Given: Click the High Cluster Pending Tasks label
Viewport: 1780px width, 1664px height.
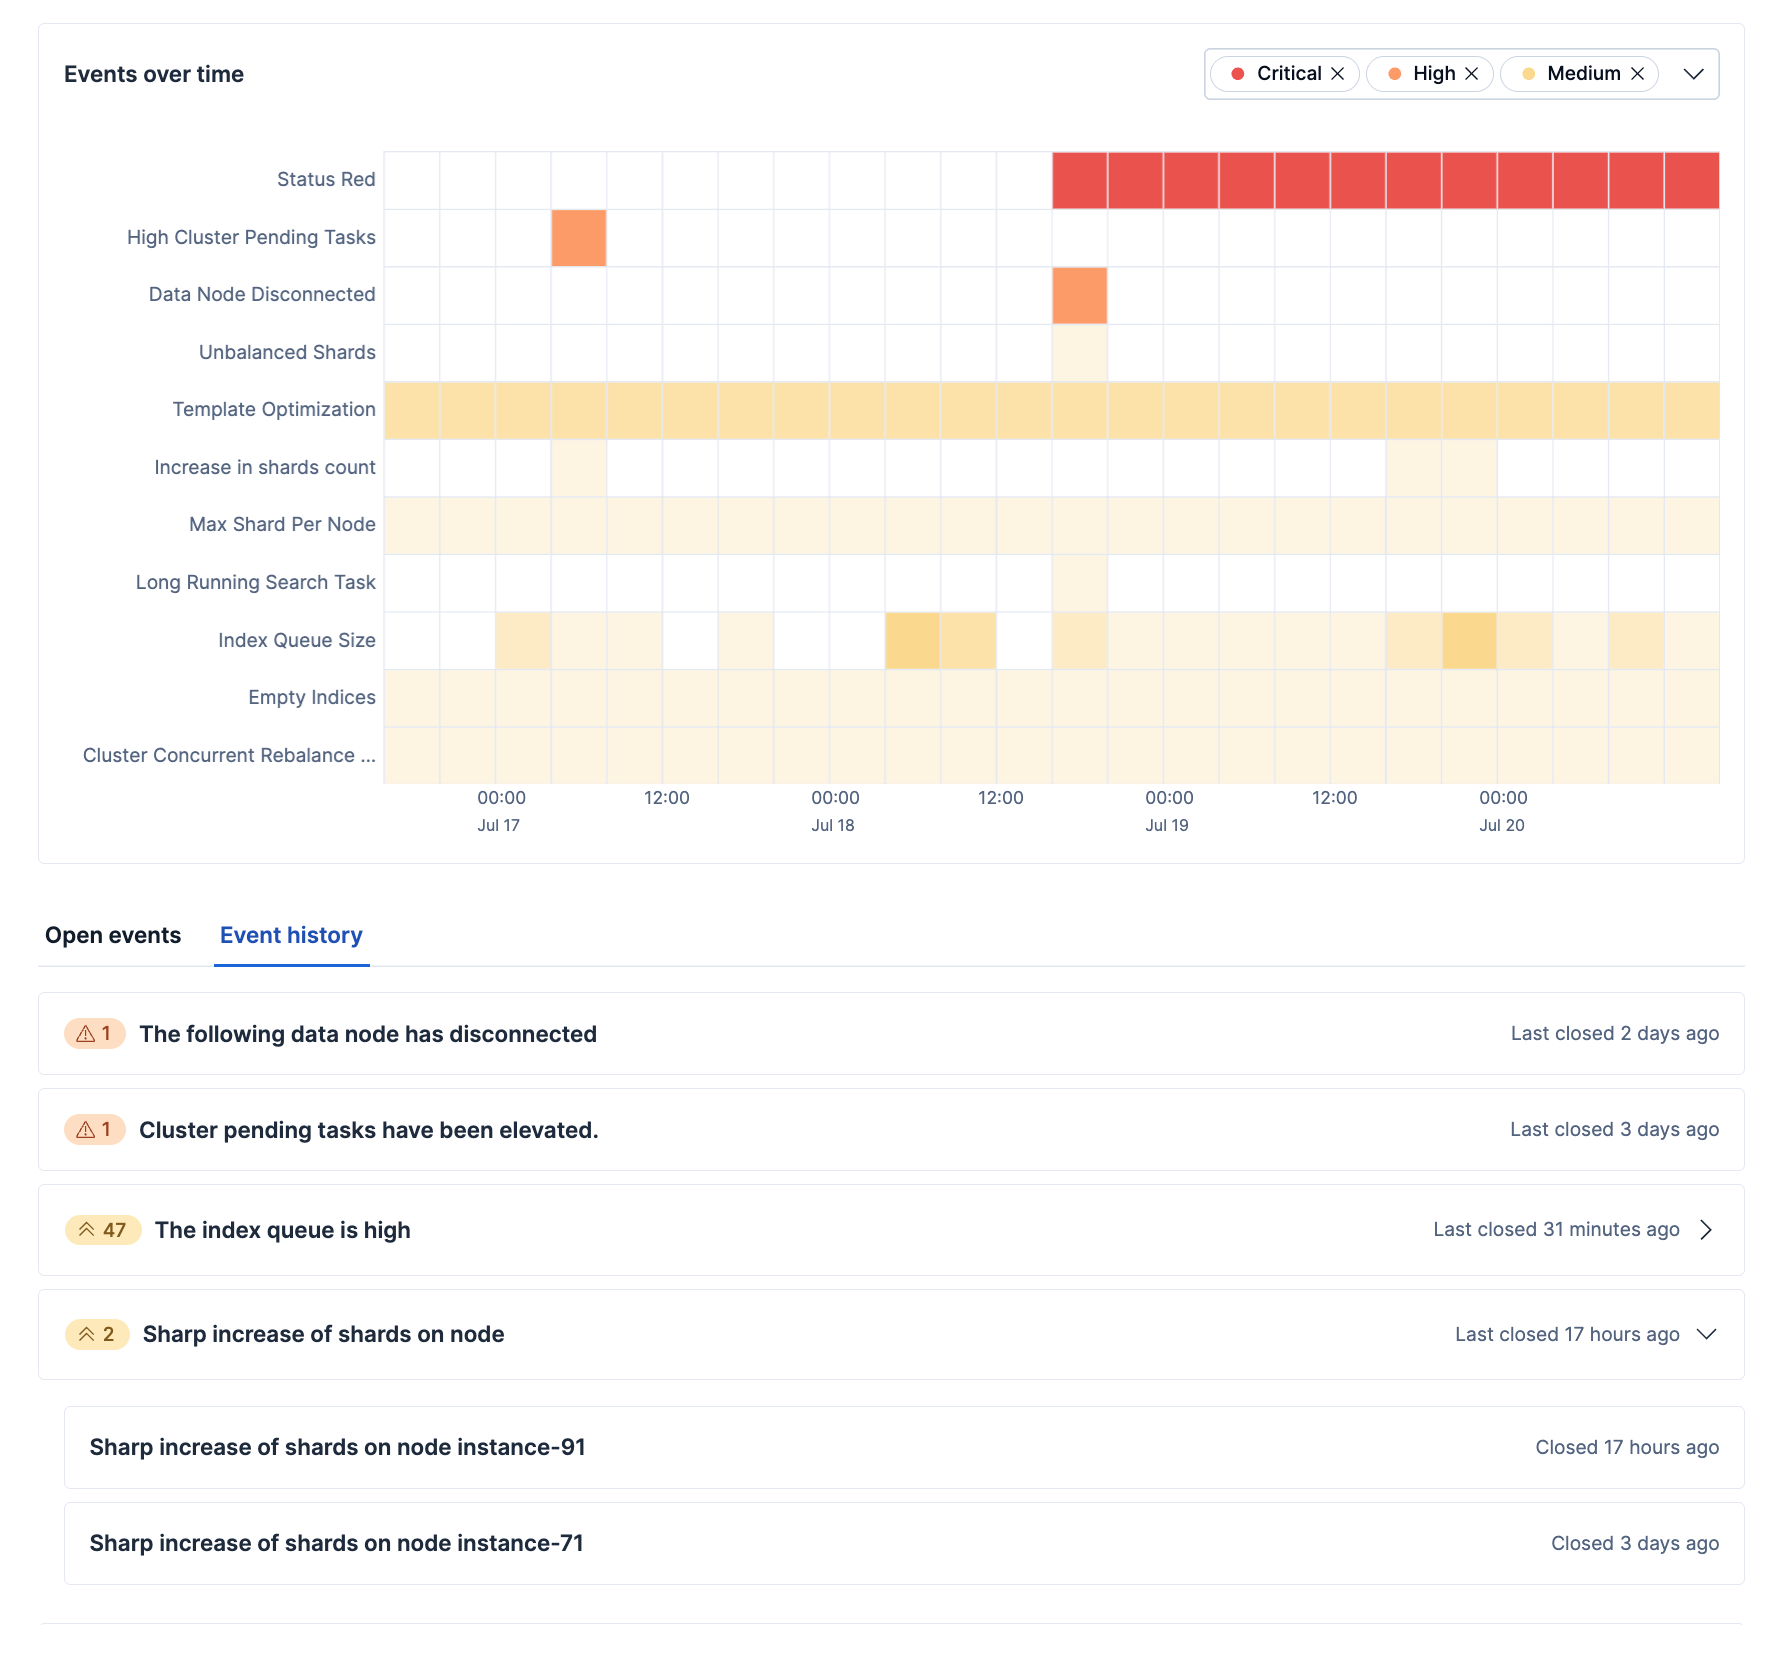Looking at the screenshot, I should click(x=251, y=238).
